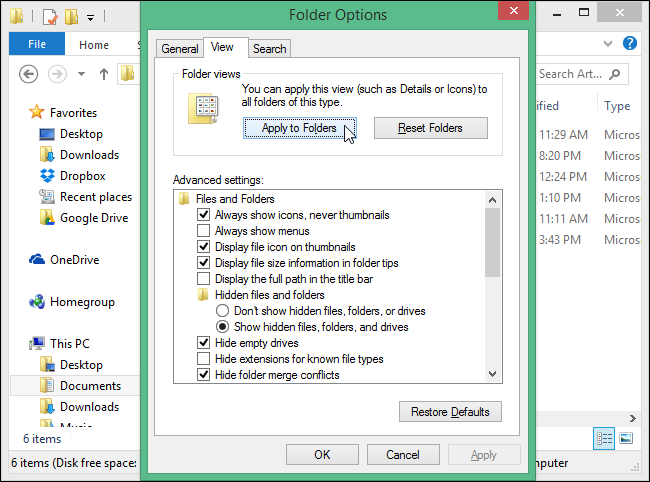This screenshot has height=482, width=650.
Task: Click Reset Folders button
Action: [431, 128]
